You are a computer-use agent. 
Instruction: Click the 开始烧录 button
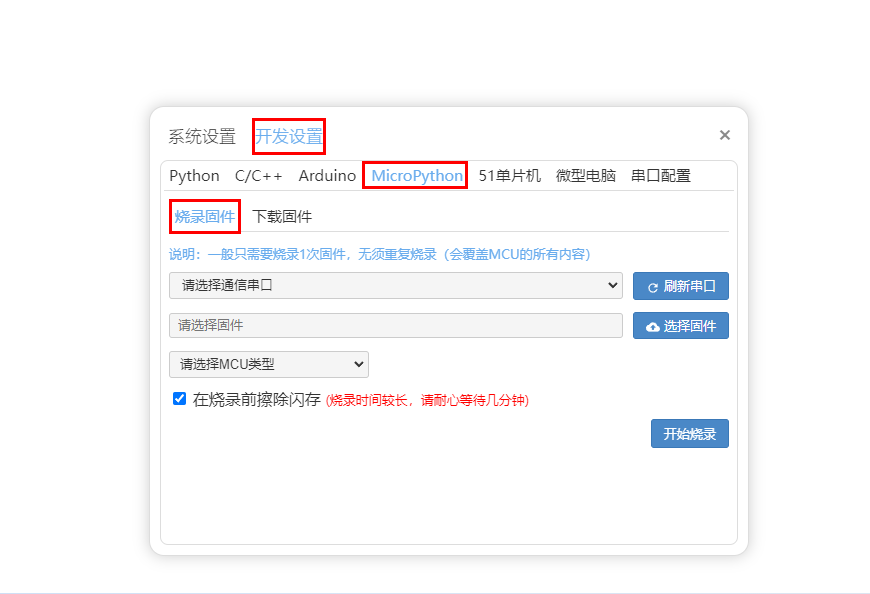point(690,434)
